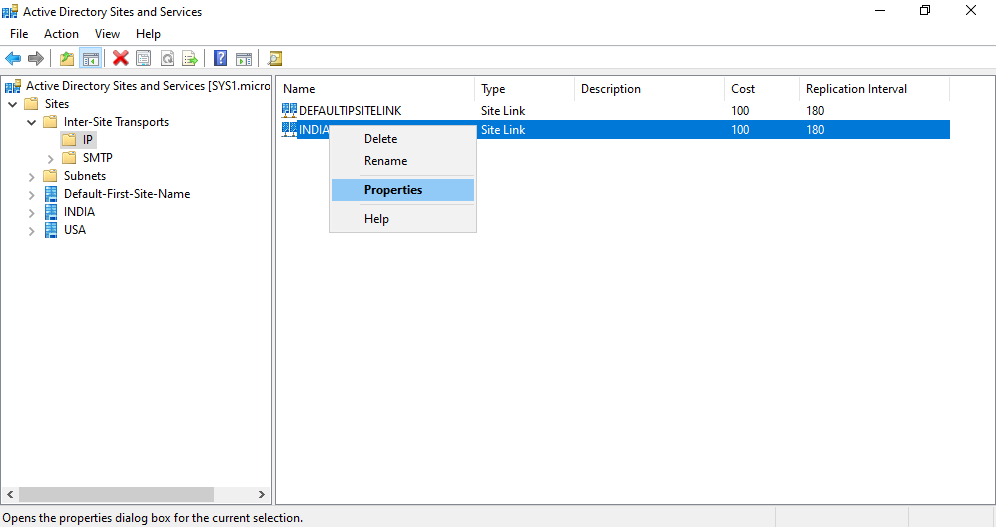The width and height of the screenshot is (996, 527).
Task: Open Properties via toolbar properties icon
Action: point(144,58)
